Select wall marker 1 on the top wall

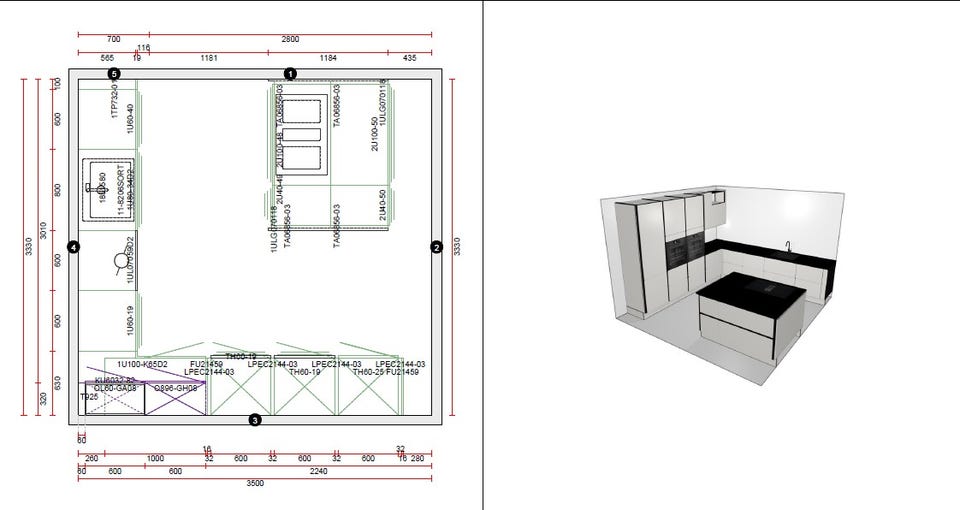(x=290, y=74)
